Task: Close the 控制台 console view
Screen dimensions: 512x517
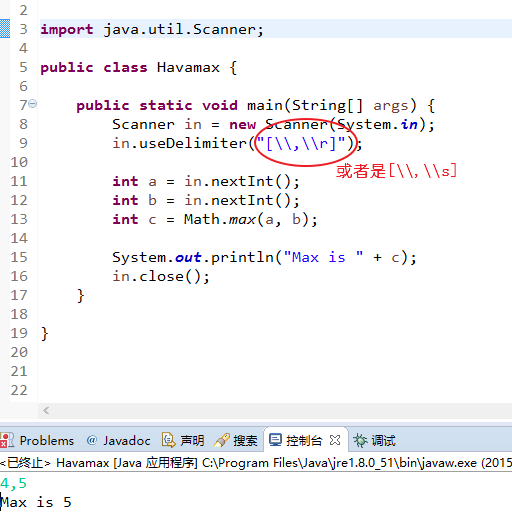Action: [335, 440]
